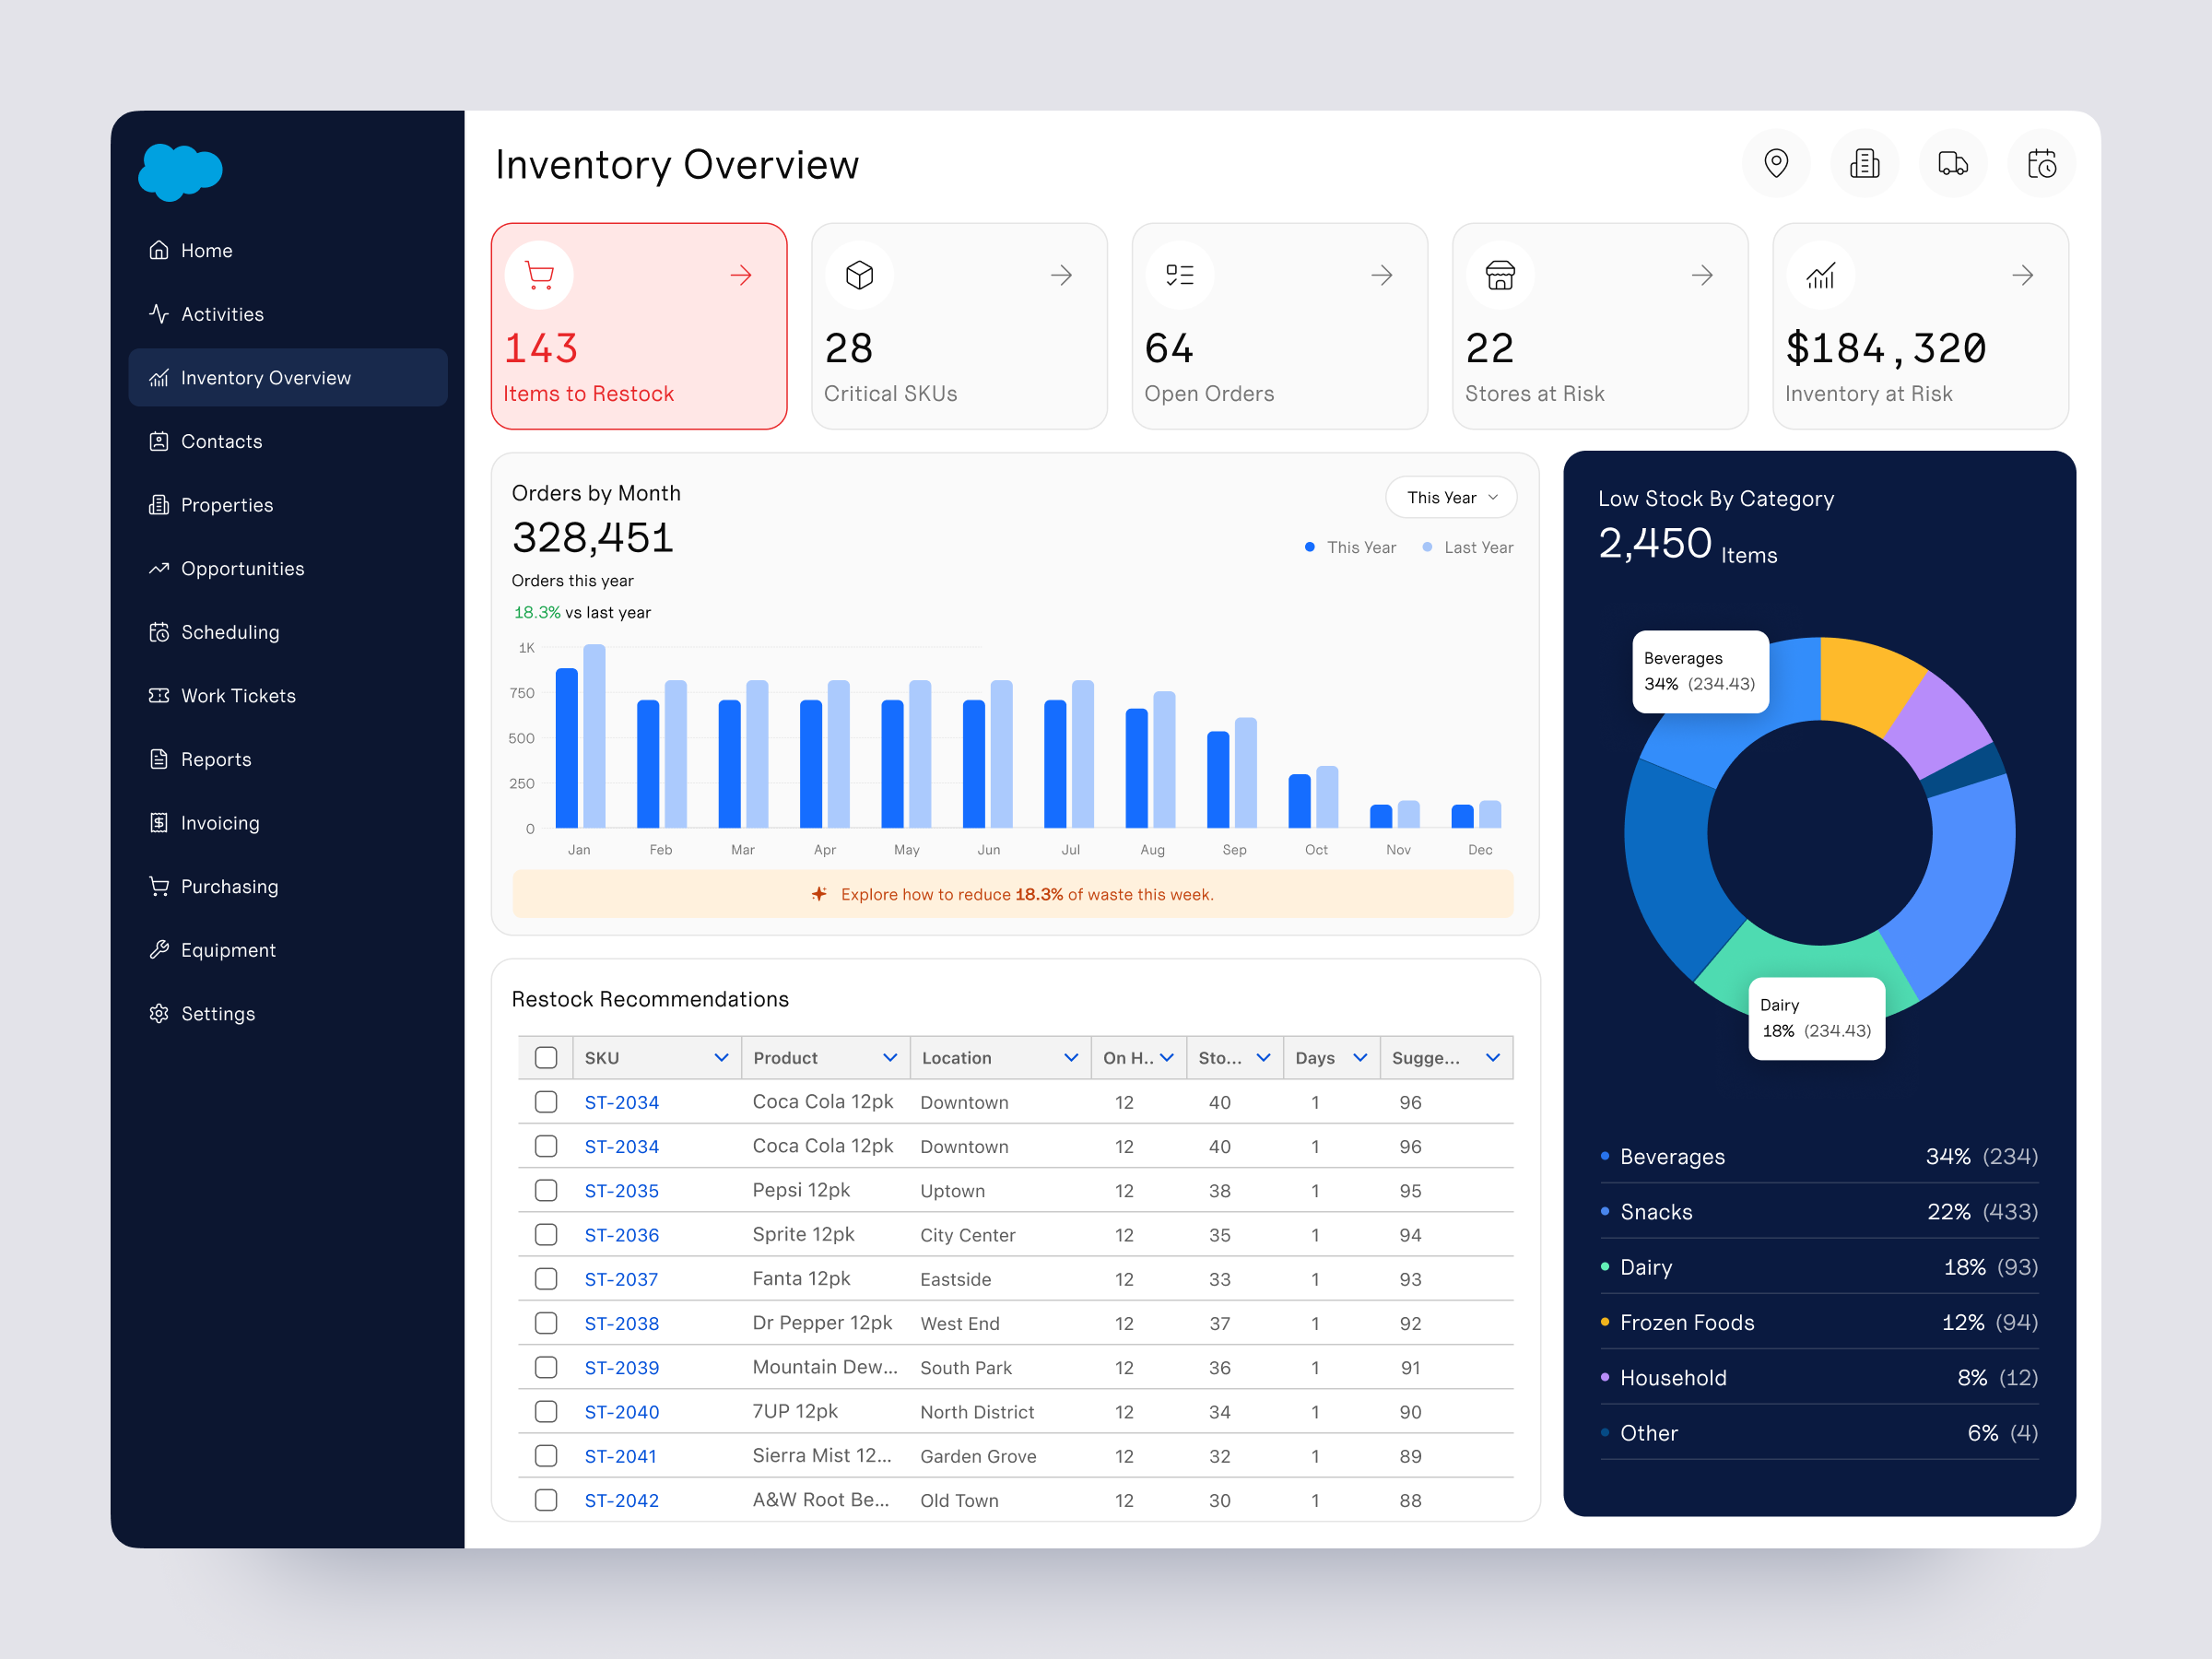Click the Explore how to reduce waste banner
The image size is (2212, 1659).
point(1013,894)
